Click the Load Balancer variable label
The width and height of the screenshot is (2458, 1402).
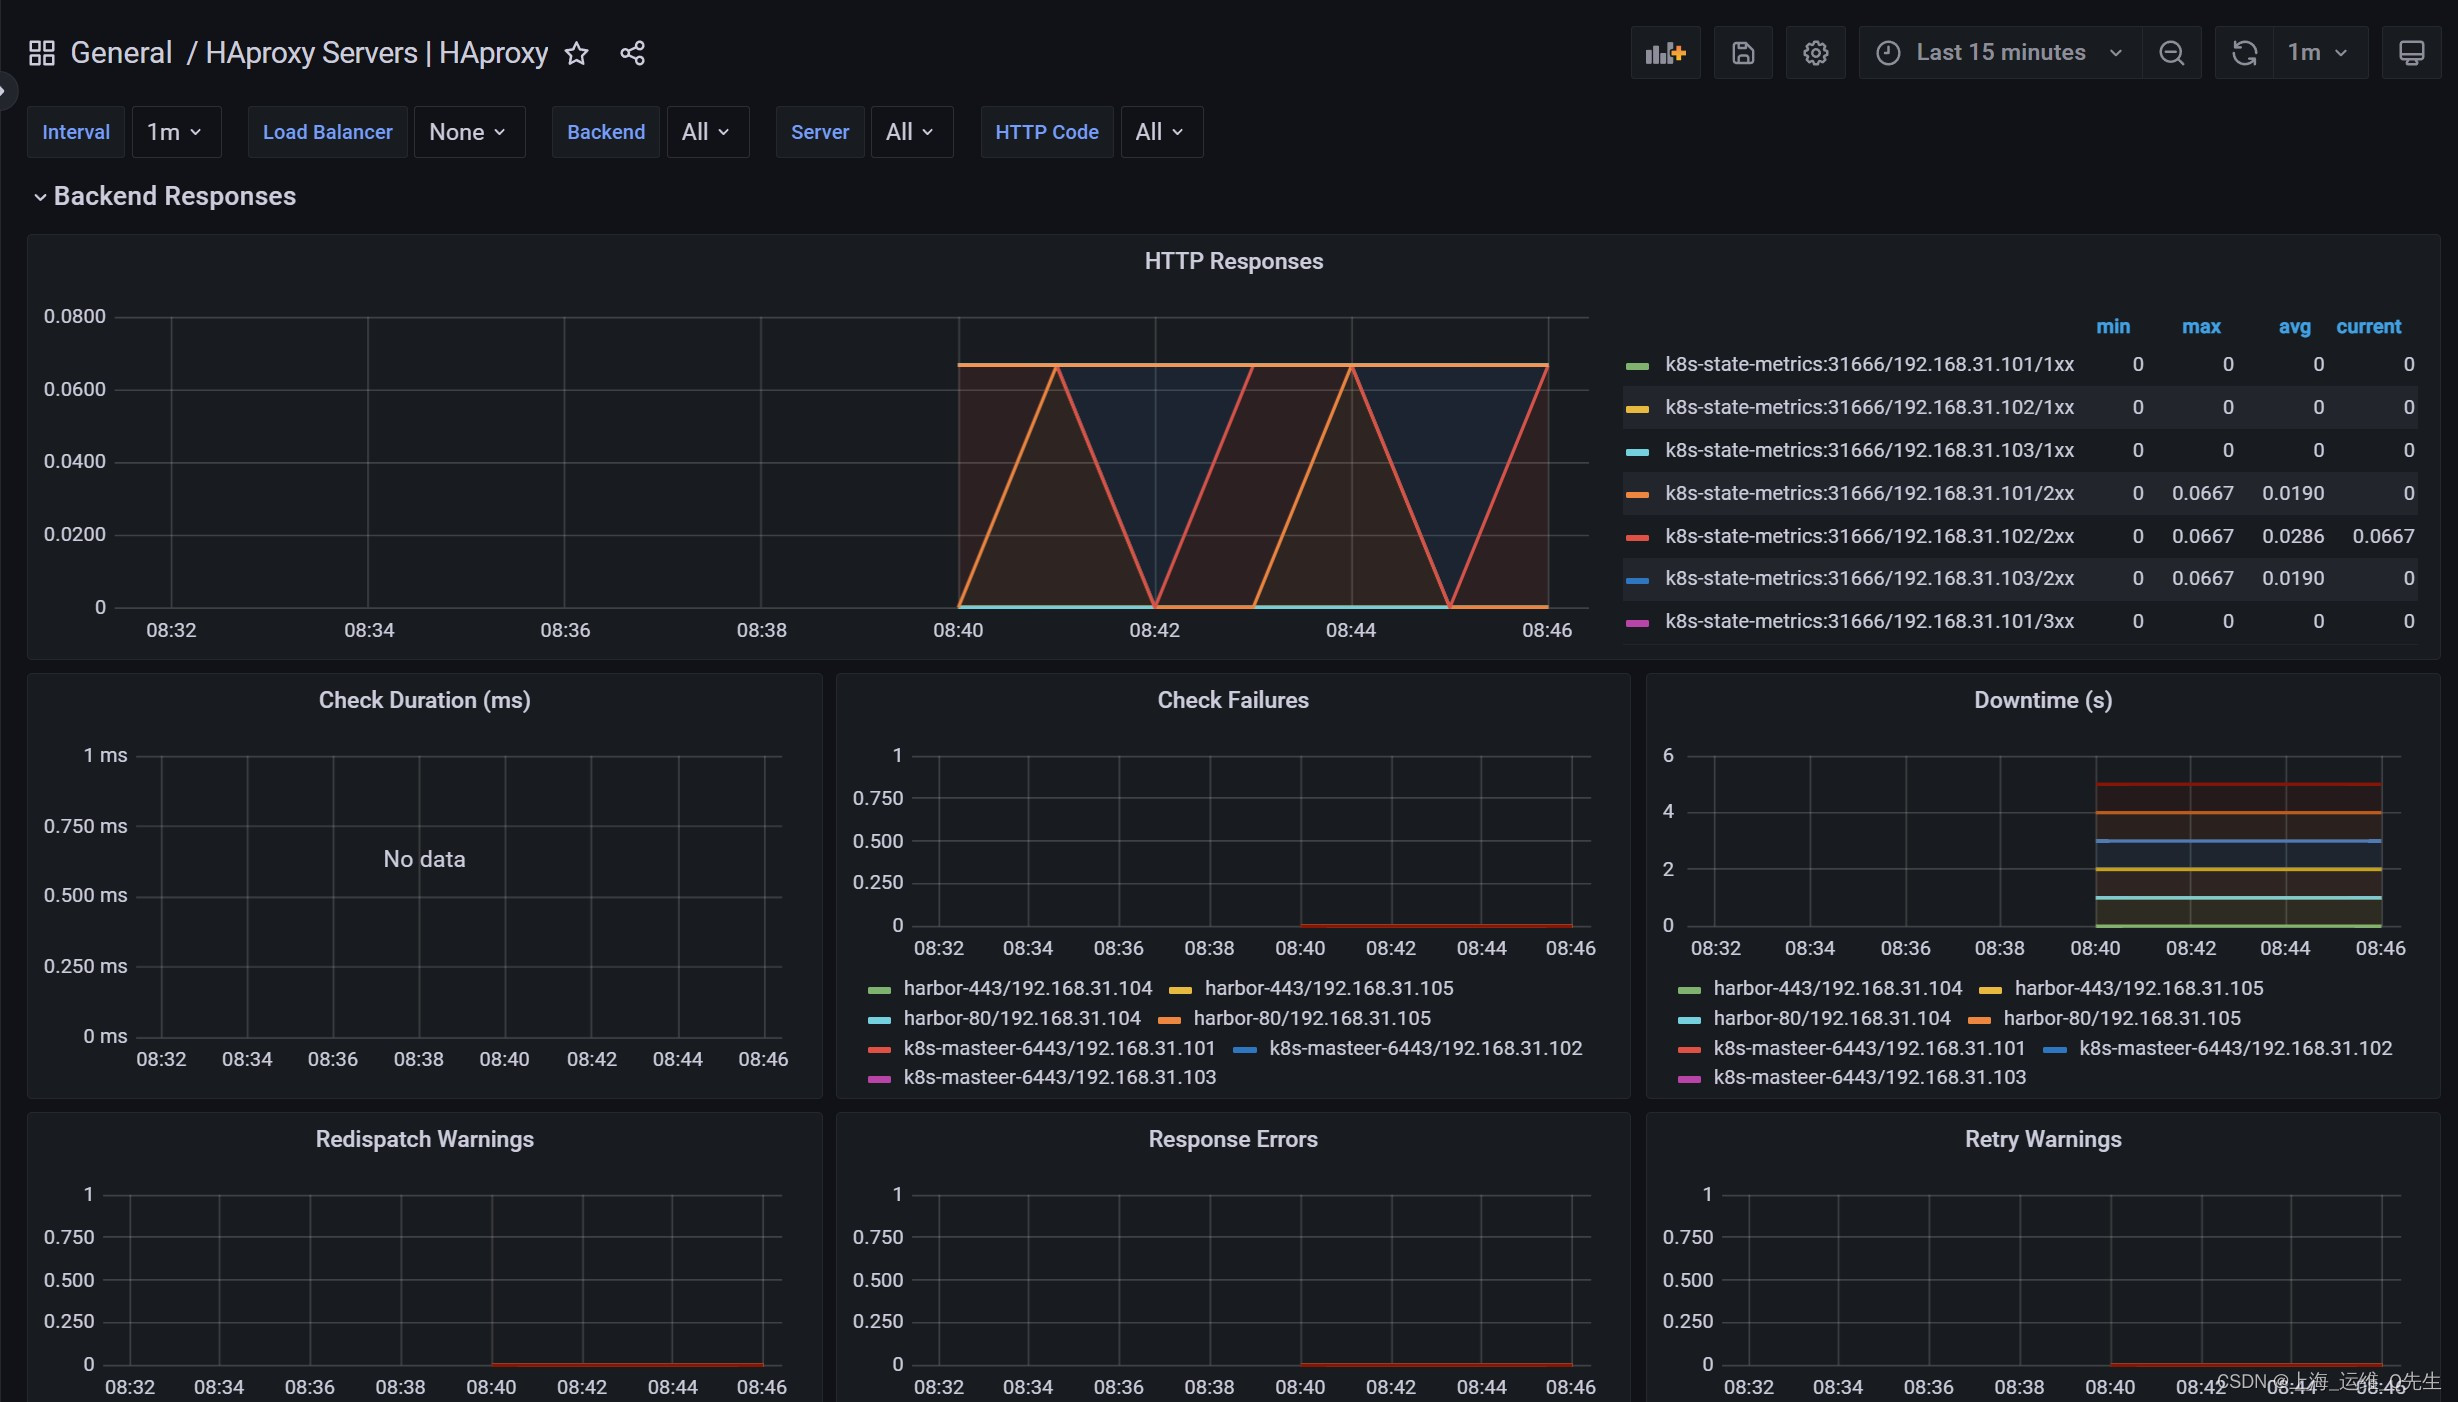[x=327, y=132]
